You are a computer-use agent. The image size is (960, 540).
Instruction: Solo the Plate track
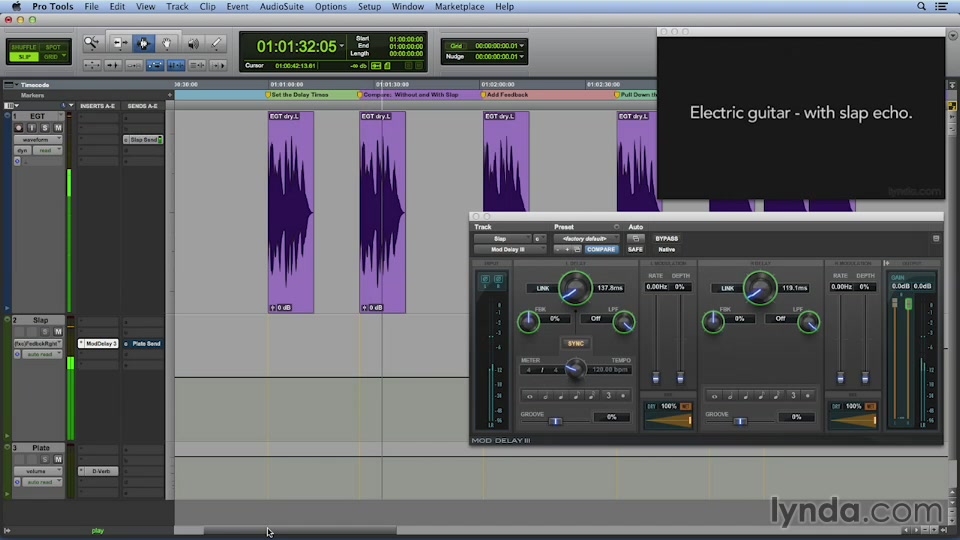click(45, 459)
